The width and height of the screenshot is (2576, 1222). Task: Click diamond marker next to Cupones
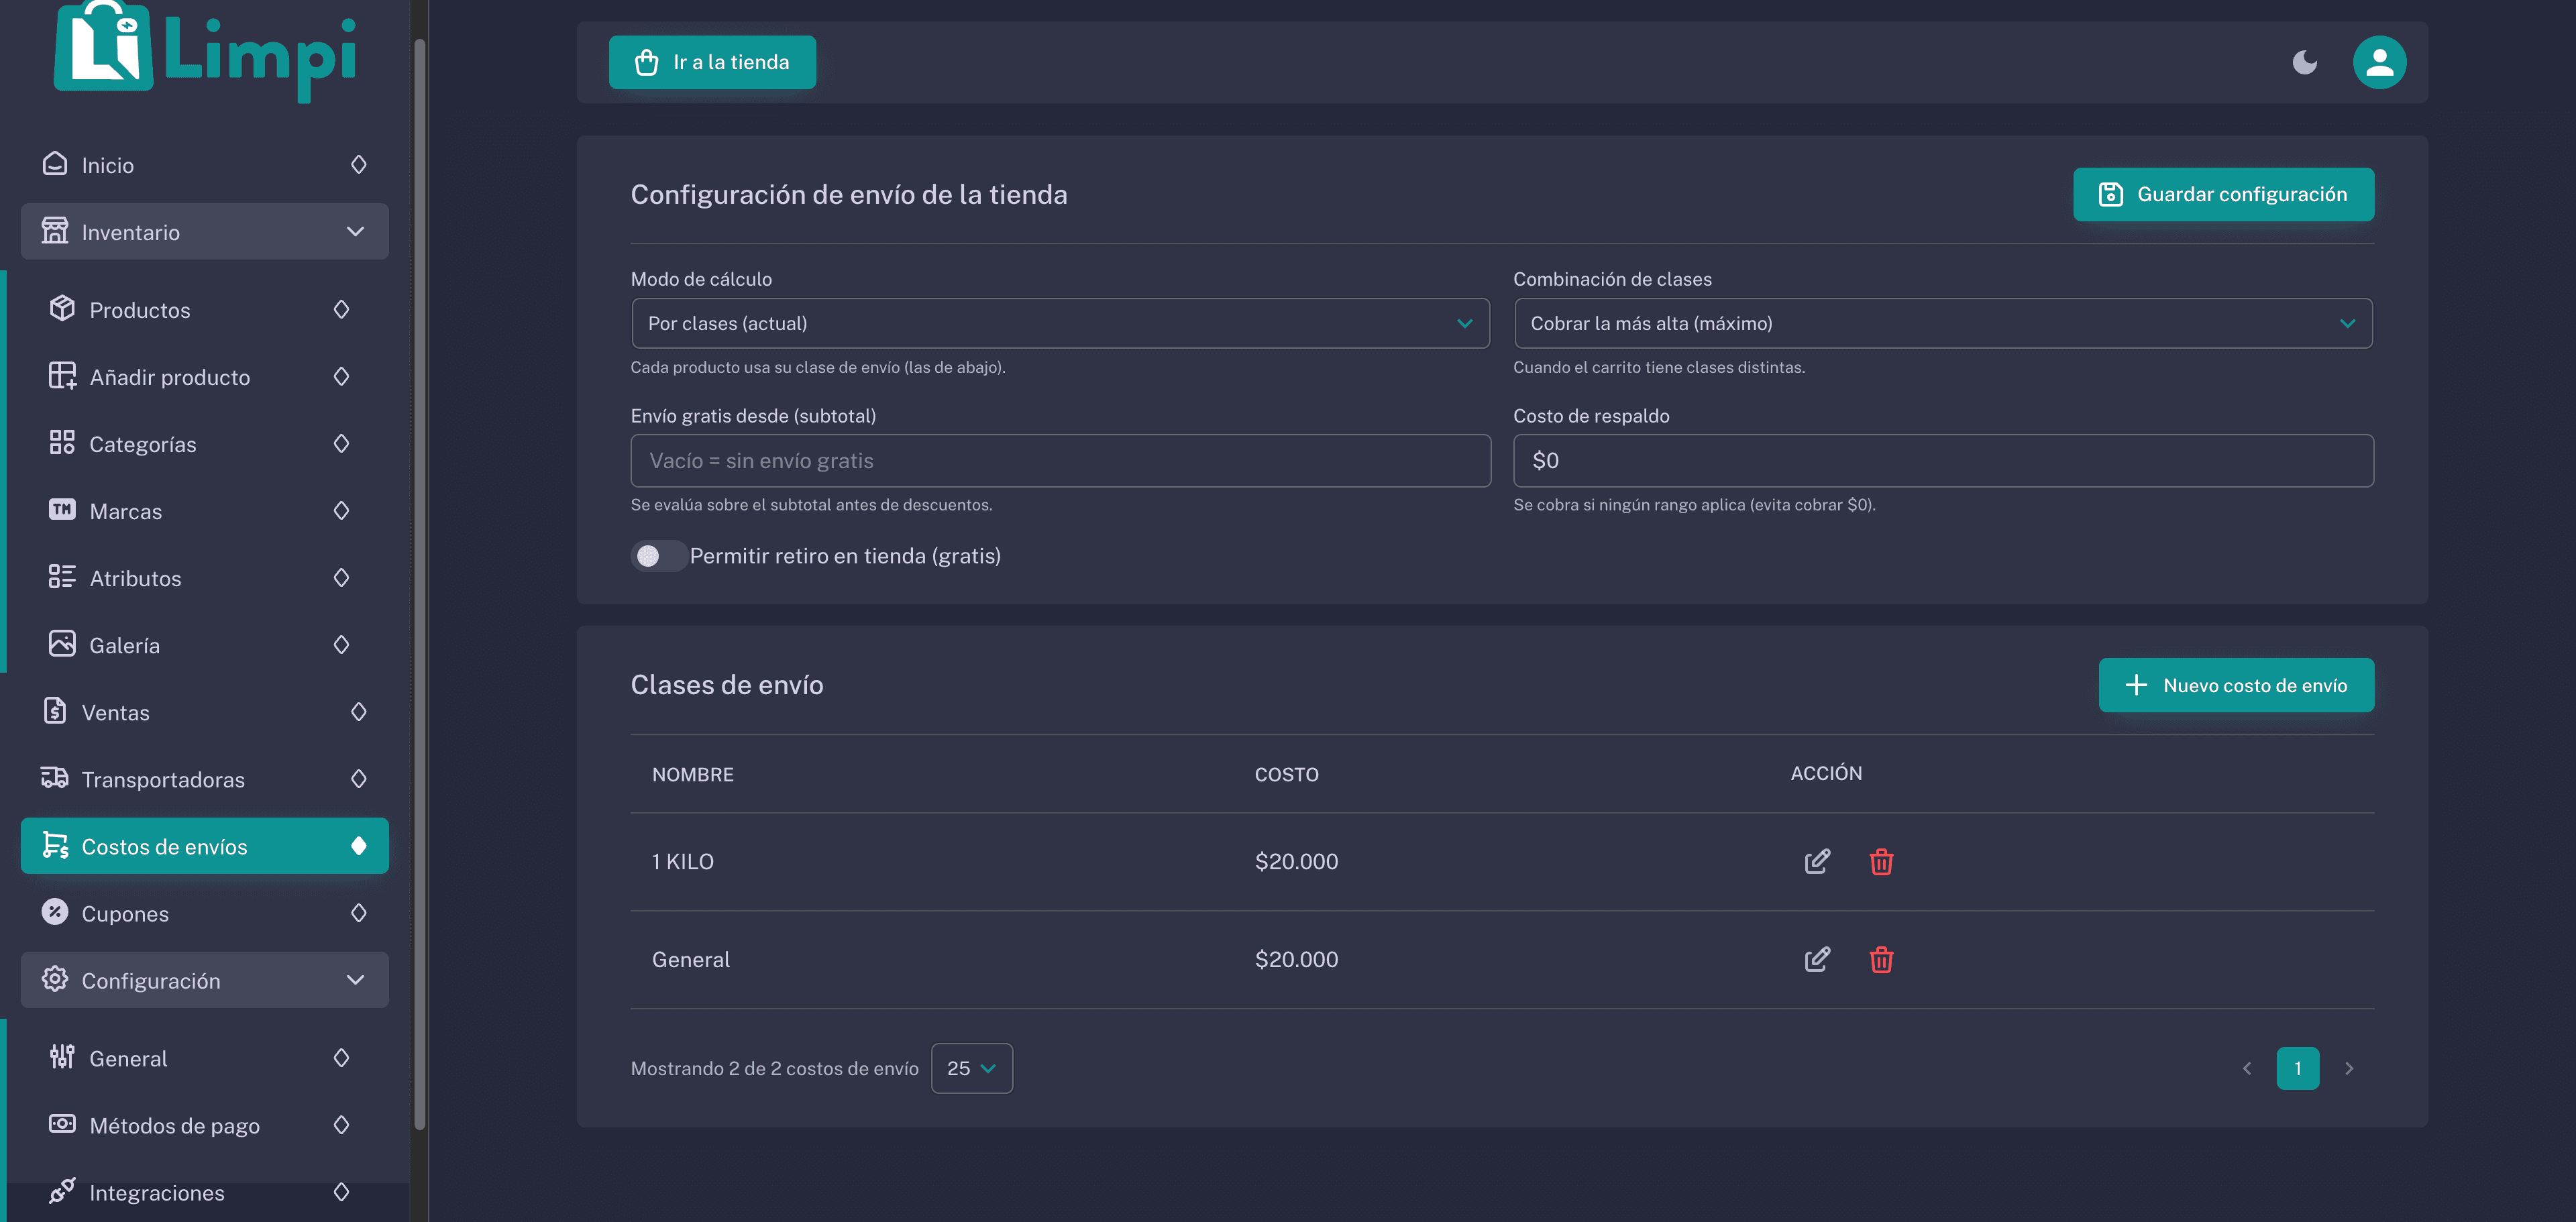(x=359, y=912)
